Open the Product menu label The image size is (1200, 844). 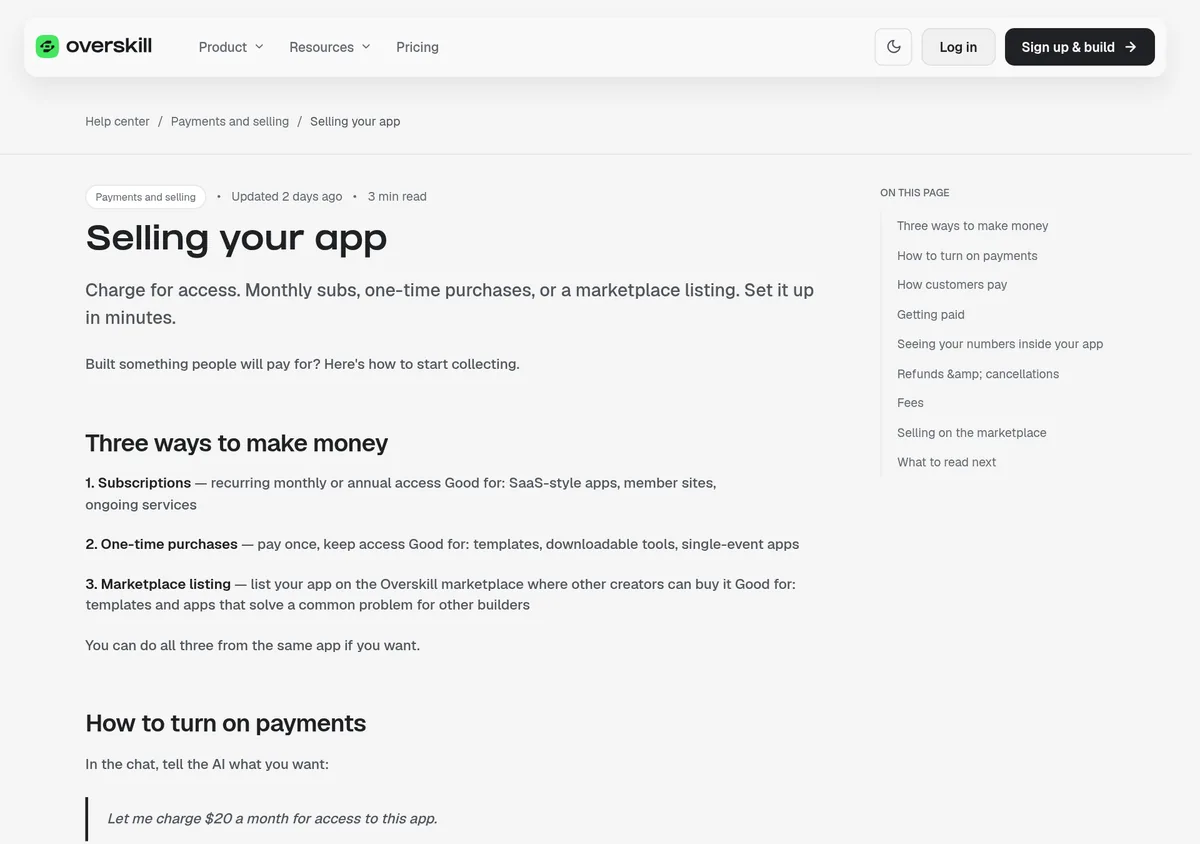pyautogui.click(x=223, y=47)
